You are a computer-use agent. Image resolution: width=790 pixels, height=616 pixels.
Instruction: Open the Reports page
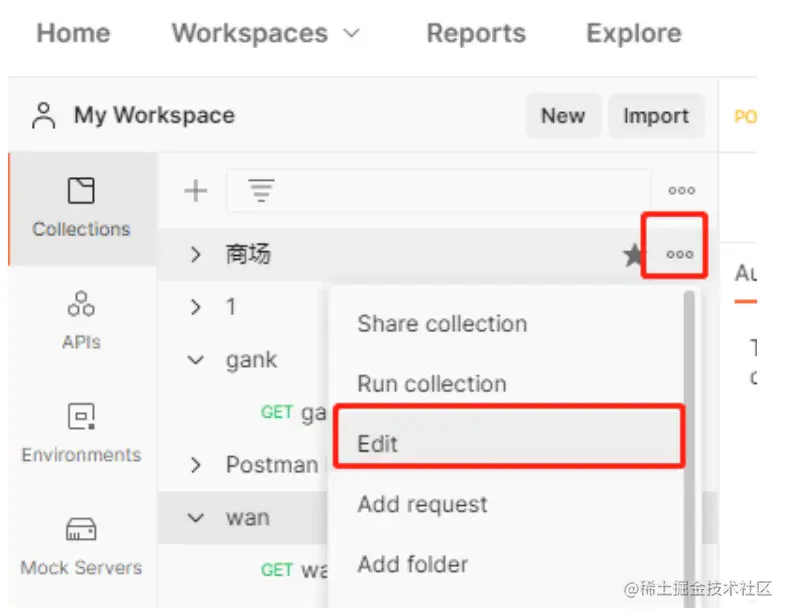tap(476, 34)
